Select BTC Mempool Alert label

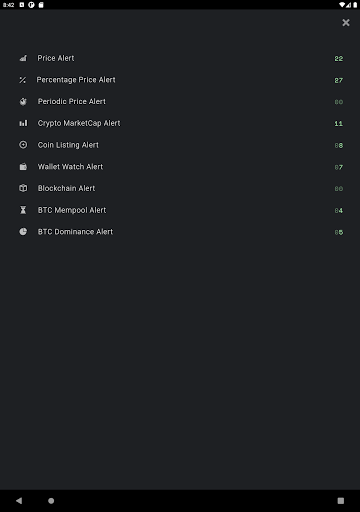click(x=72, y=210)
